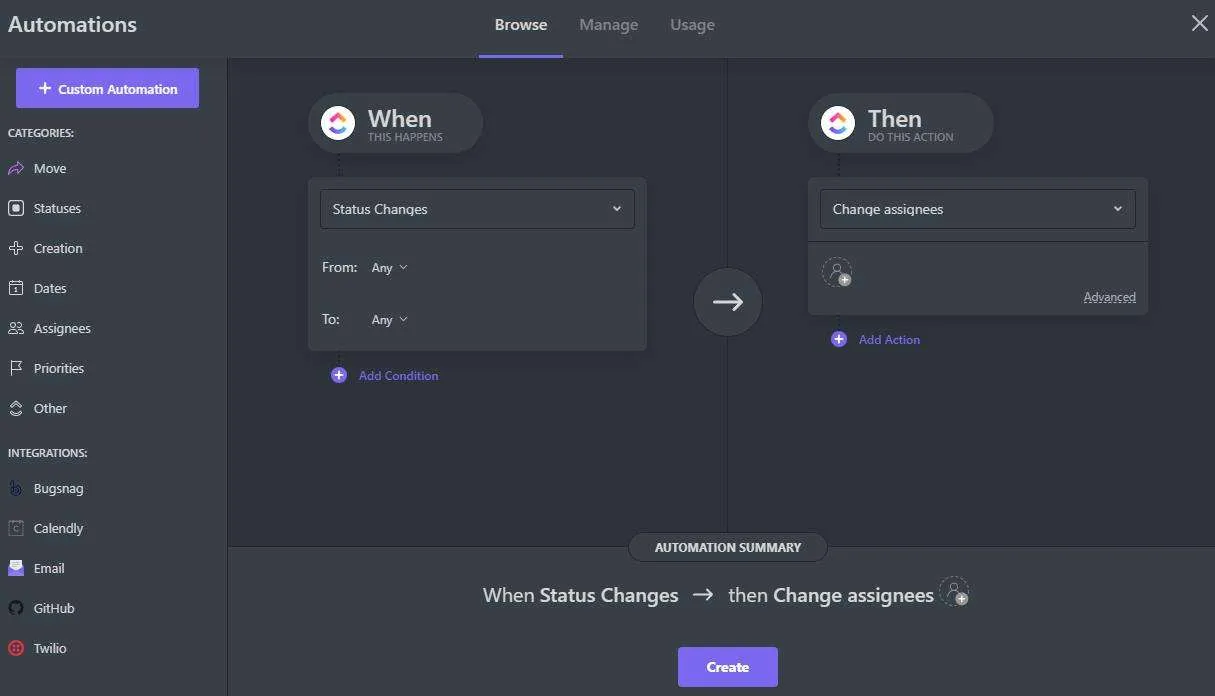Click the AUTOMATION SUMMARY label
Image resolution: width=1215 pixels, height=696 pixels.
pos(728,548)
